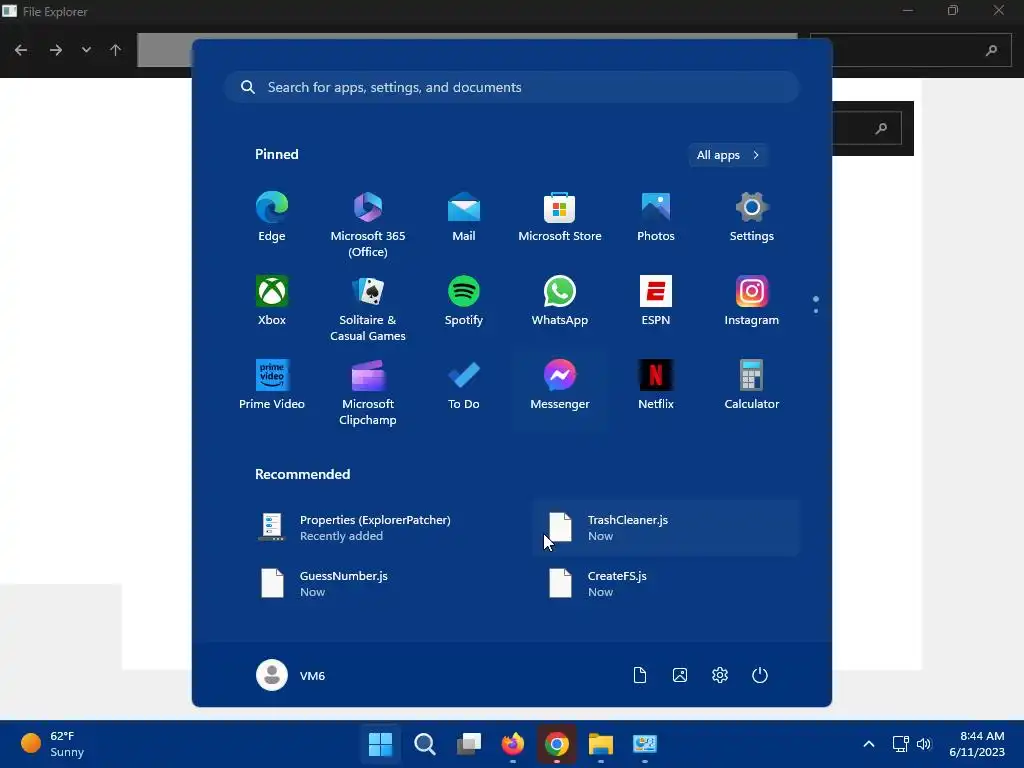Open taskbar Search icon
The width and height of the screenshot is (1024, 768).
point(424,744)
